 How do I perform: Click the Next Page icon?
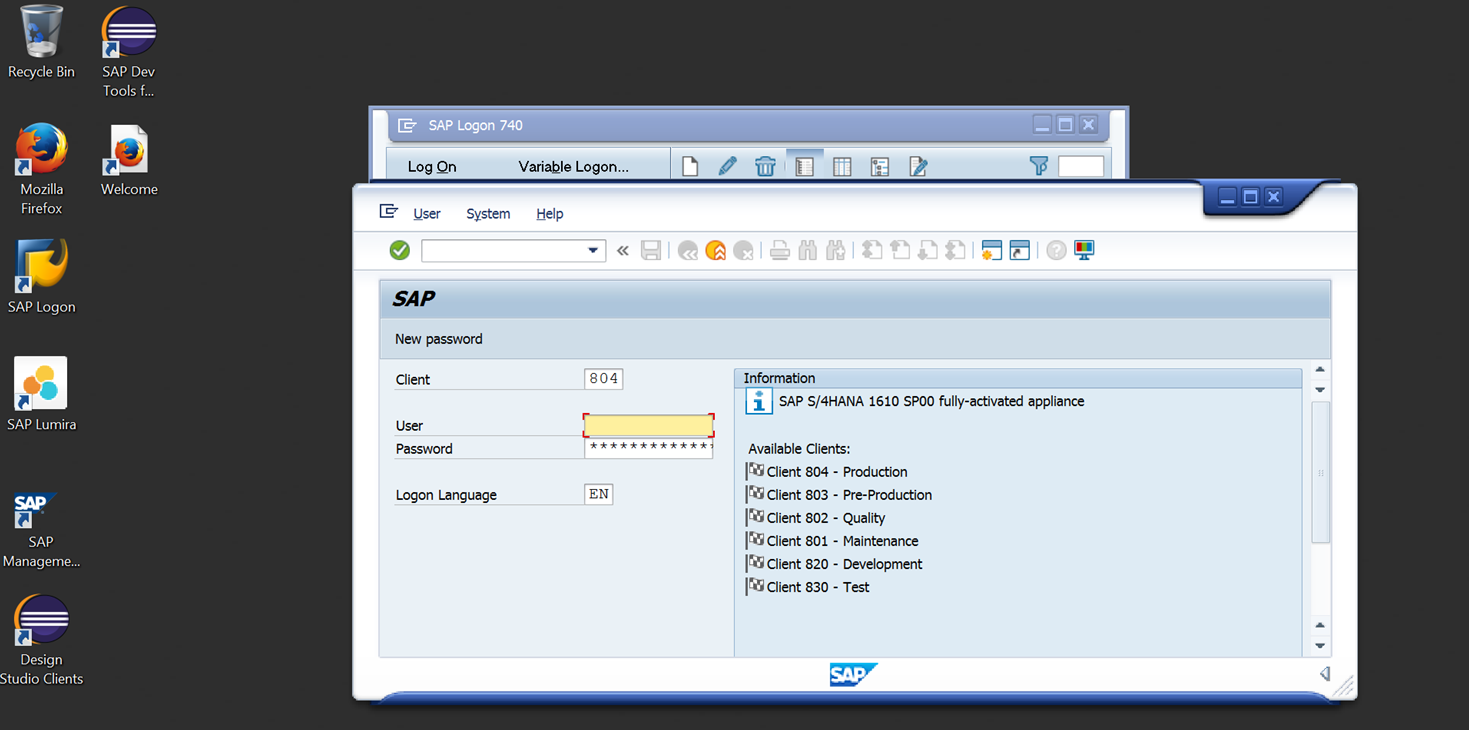coord(928,251)
